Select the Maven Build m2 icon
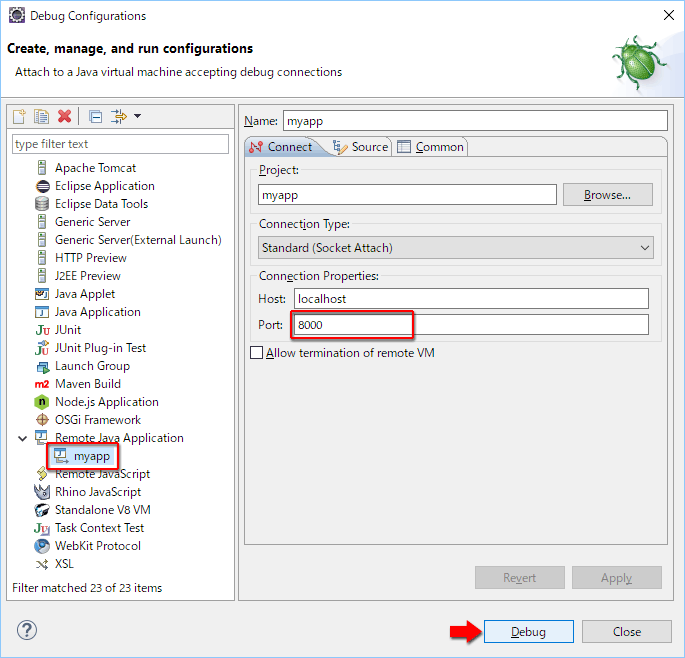This screenshot has width=685, height=658. pyautogui.click(x=42, y=384)
